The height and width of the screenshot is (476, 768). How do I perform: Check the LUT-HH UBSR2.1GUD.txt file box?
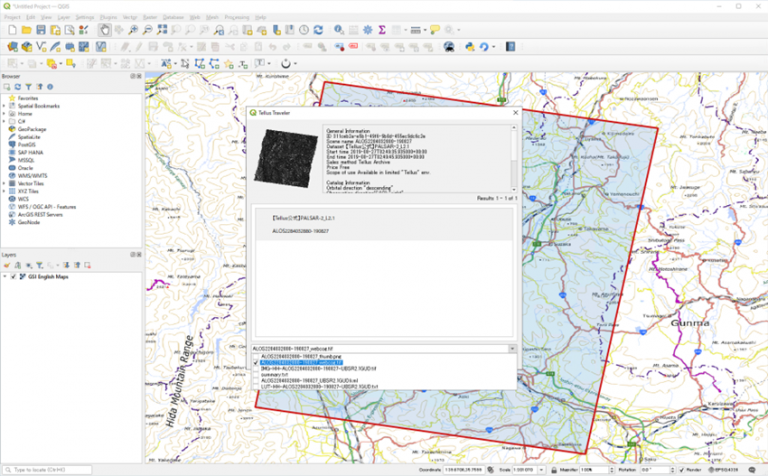tap(256, 386)
